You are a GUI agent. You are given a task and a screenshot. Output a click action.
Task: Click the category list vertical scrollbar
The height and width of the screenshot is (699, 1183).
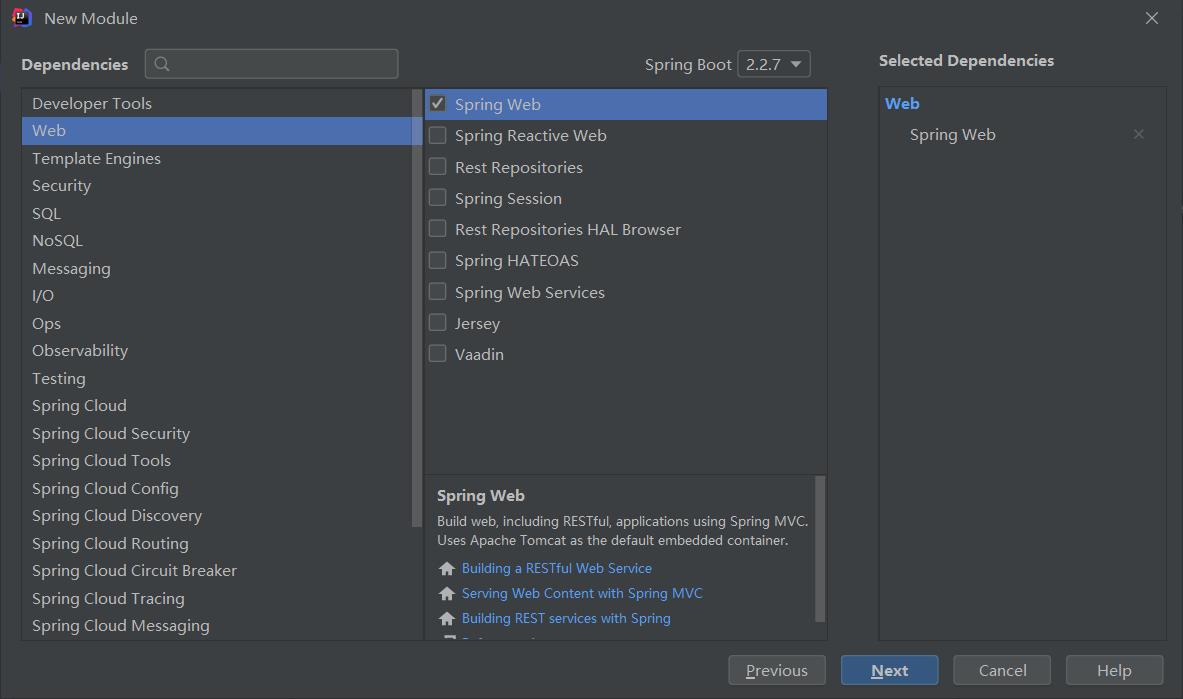coord(417,308)
